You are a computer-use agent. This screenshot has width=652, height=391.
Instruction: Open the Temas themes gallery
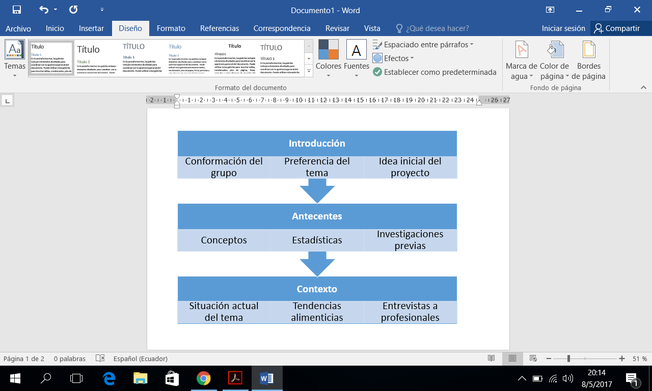click(x=15, y=59)
